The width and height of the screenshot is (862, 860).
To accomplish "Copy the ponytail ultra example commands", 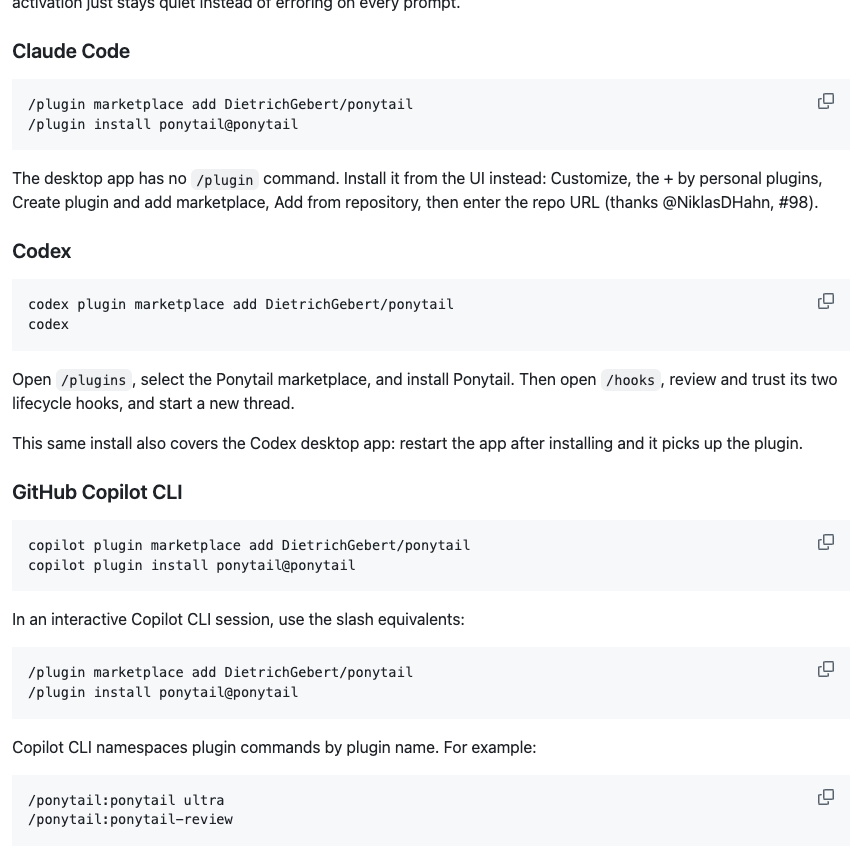I will point(826,797).
